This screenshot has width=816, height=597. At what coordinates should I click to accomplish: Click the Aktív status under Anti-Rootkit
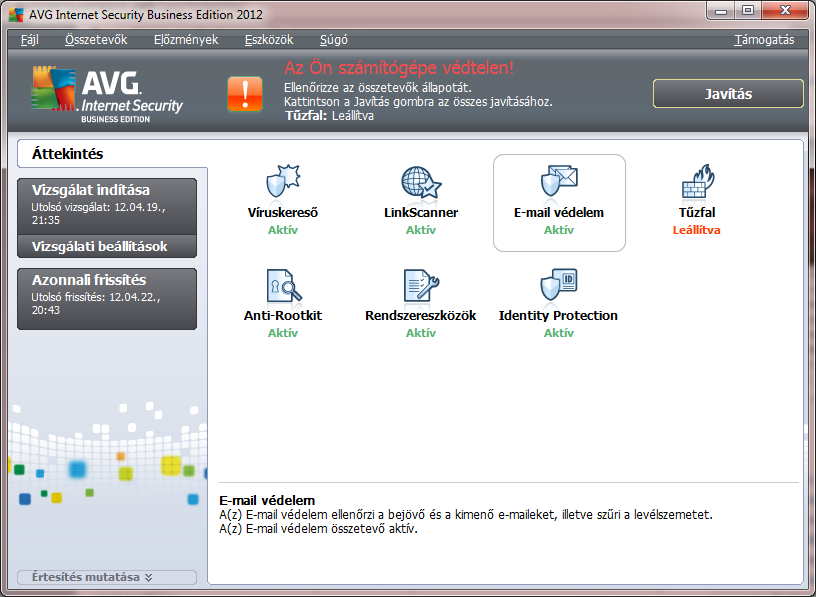pyautogui.click(x=283, y=333)
